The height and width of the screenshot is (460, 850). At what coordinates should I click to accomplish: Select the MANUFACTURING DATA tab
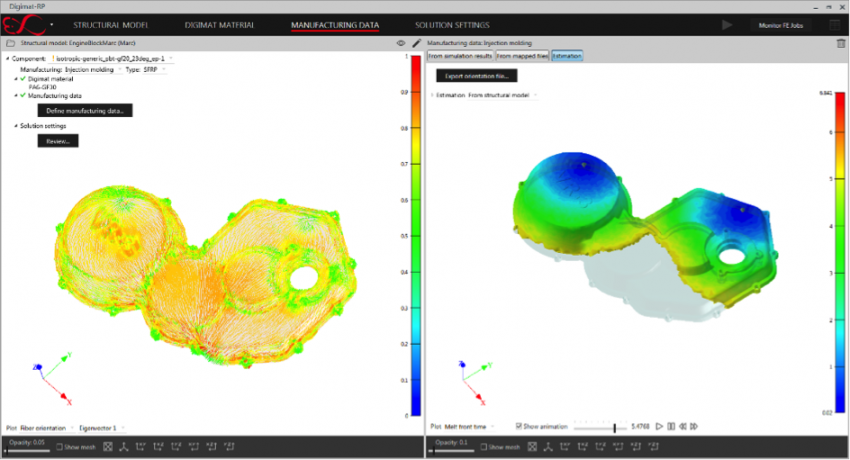(335, 25)
